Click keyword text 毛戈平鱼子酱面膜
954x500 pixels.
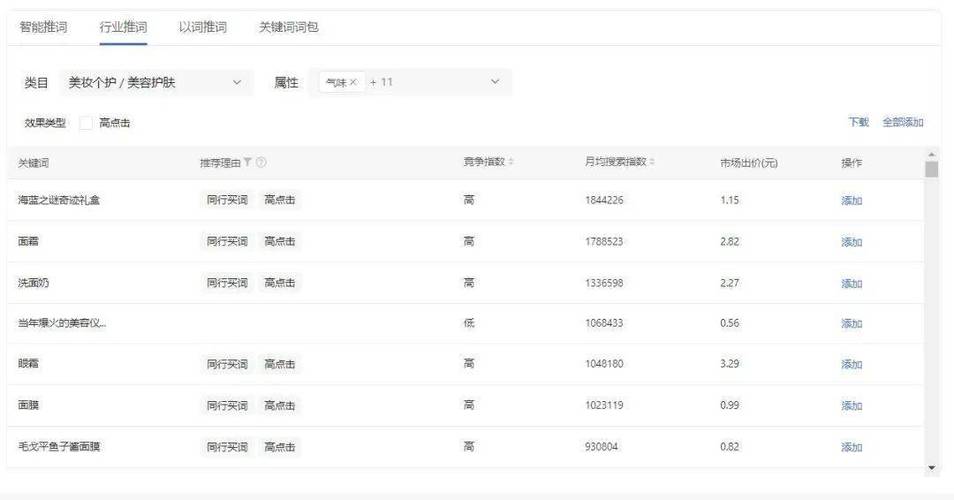58,446
